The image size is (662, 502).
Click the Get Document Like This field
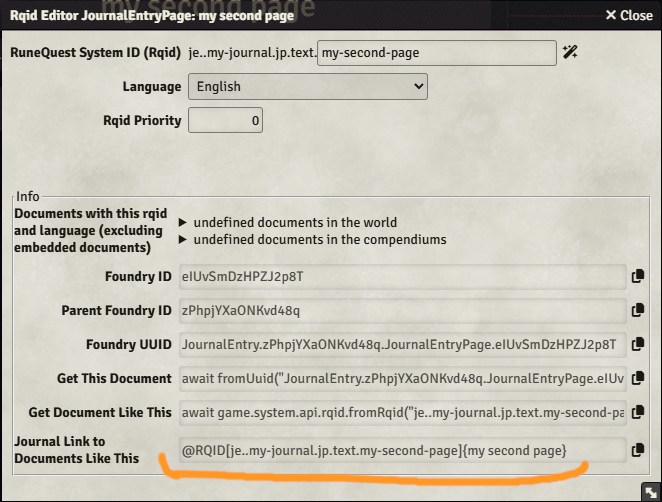(401, 413)
